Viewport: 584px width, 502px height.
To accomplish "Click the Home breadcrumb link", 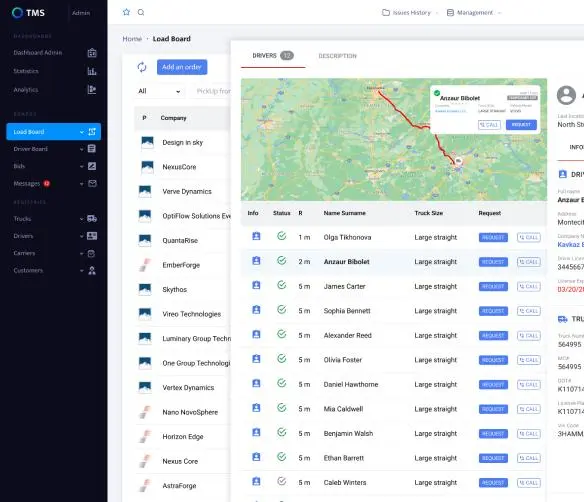I will point(132,39).
